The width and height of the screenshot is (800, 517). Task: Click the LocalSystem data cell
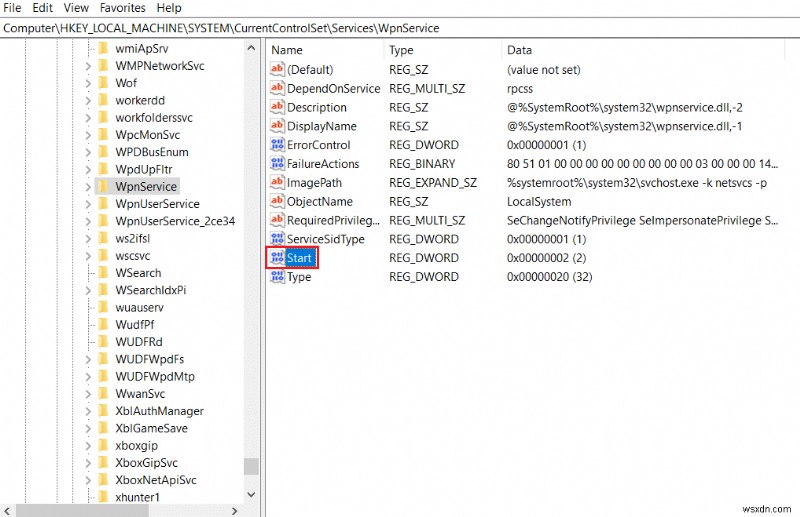click(539, 202)
